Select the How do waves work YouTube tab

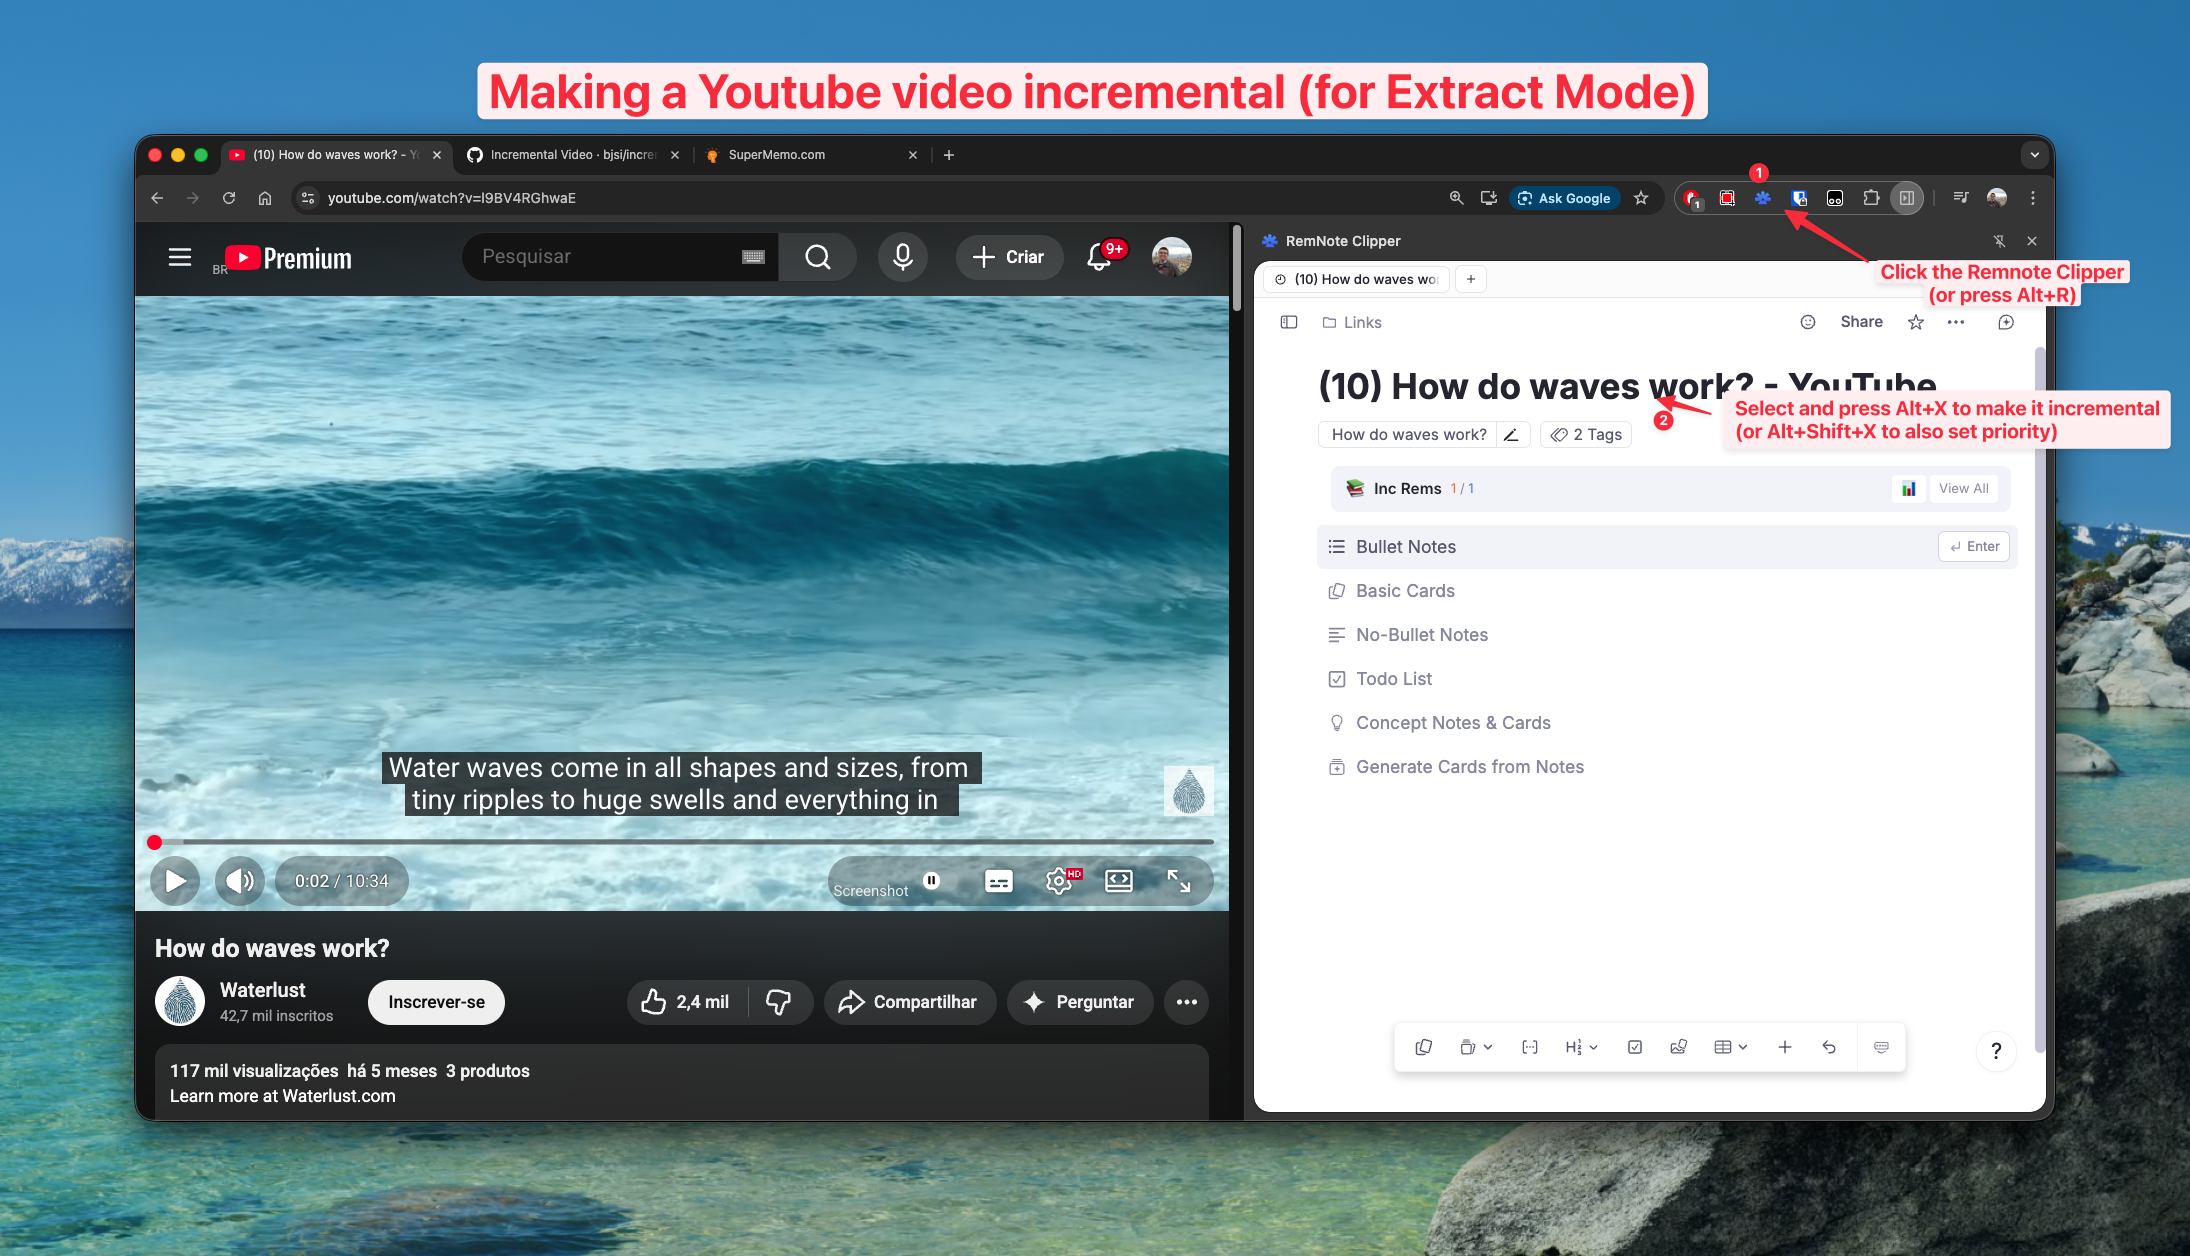(335, 155)
